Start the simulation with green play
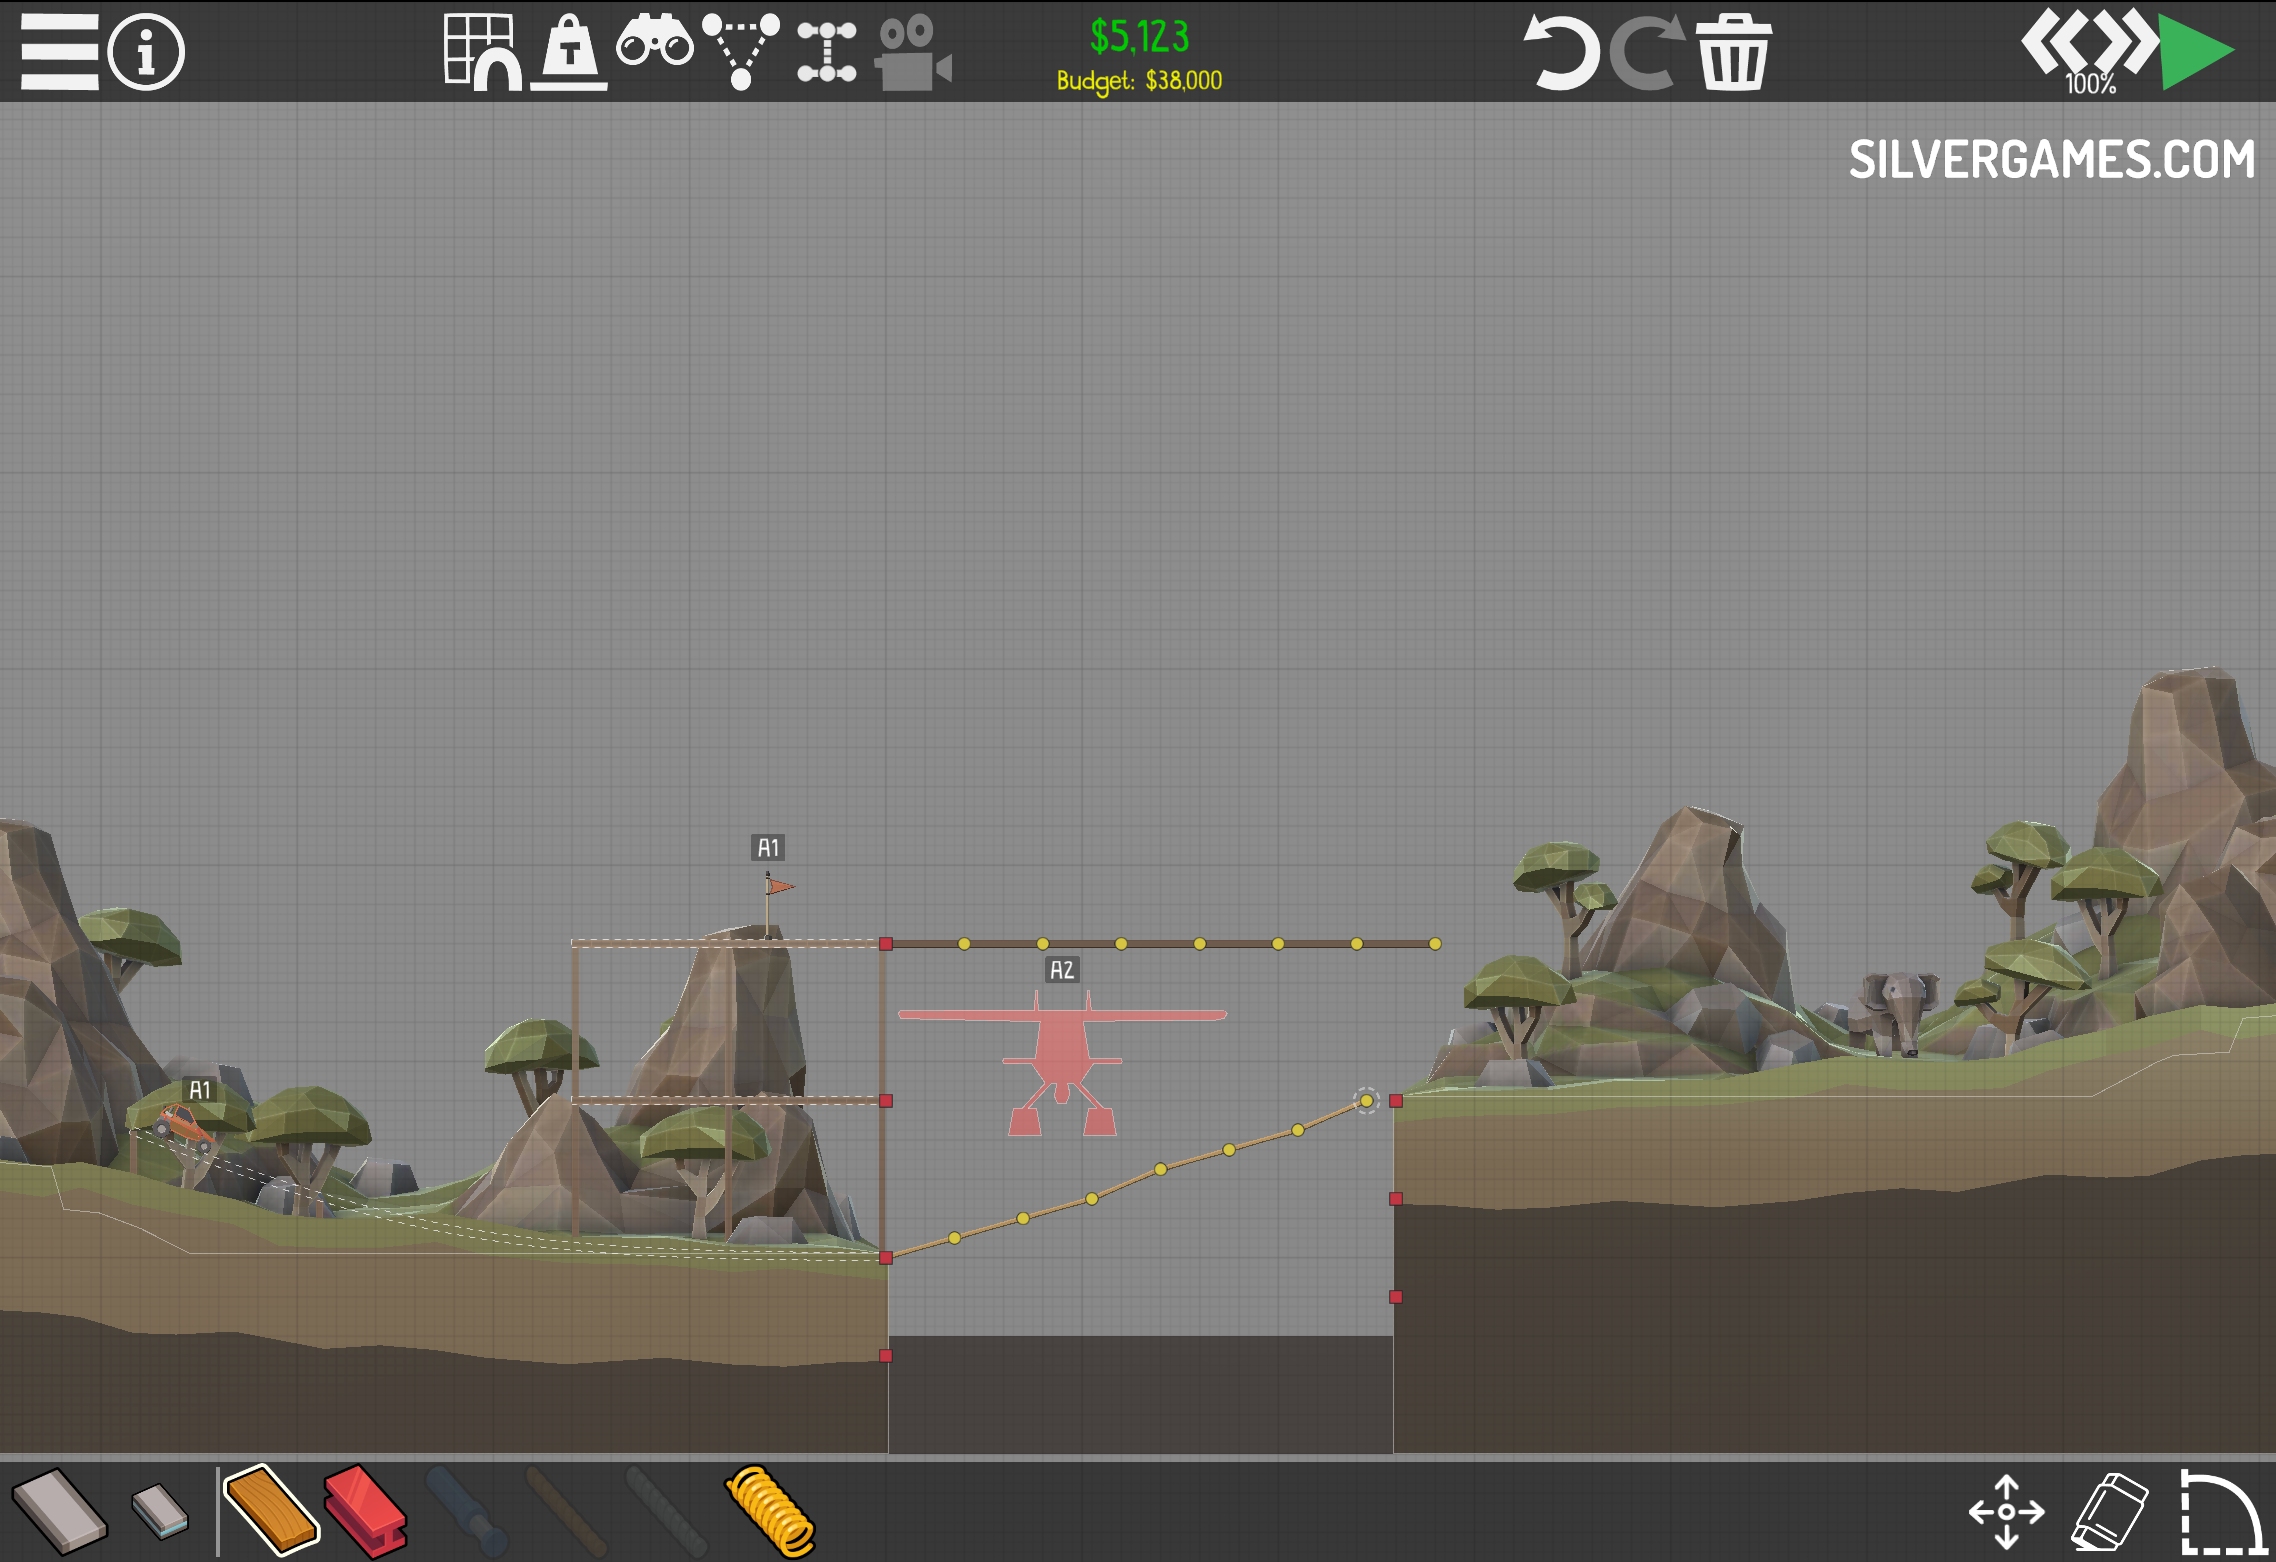2276x1562 pixels. [2195, 52]
